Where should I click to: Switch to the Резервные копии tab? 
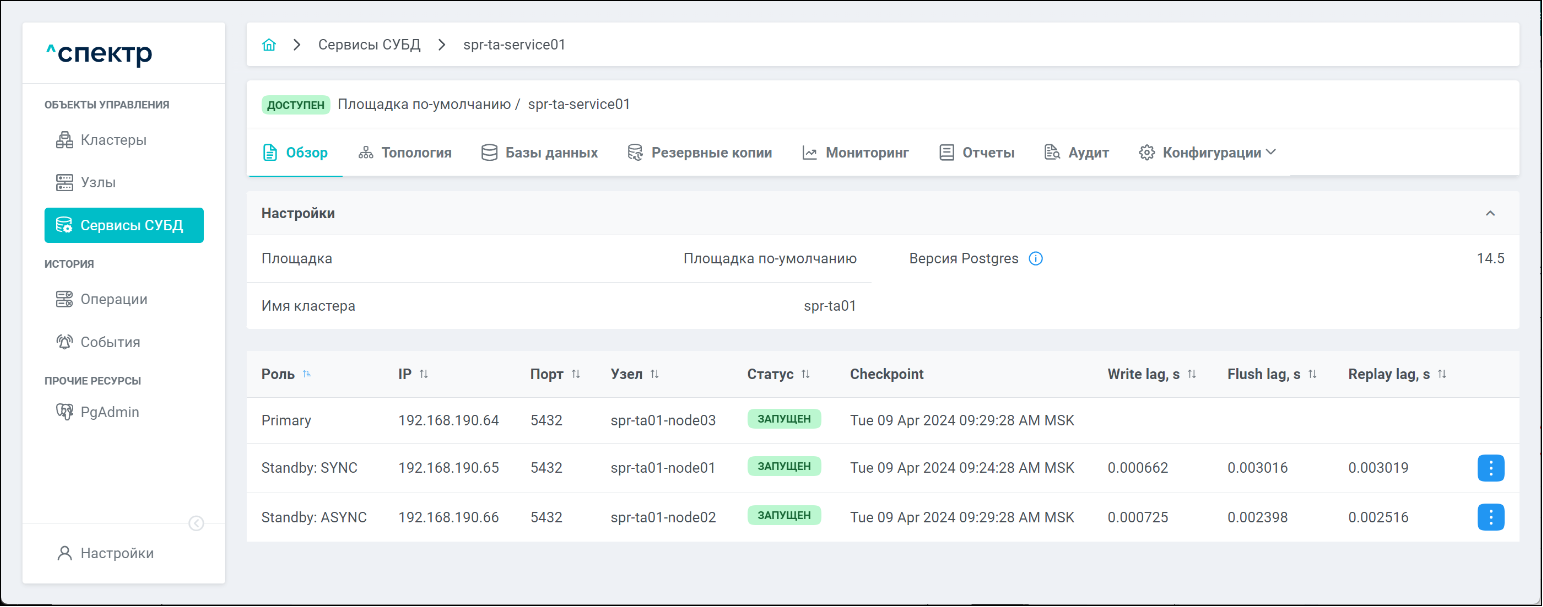click(700, 153)
